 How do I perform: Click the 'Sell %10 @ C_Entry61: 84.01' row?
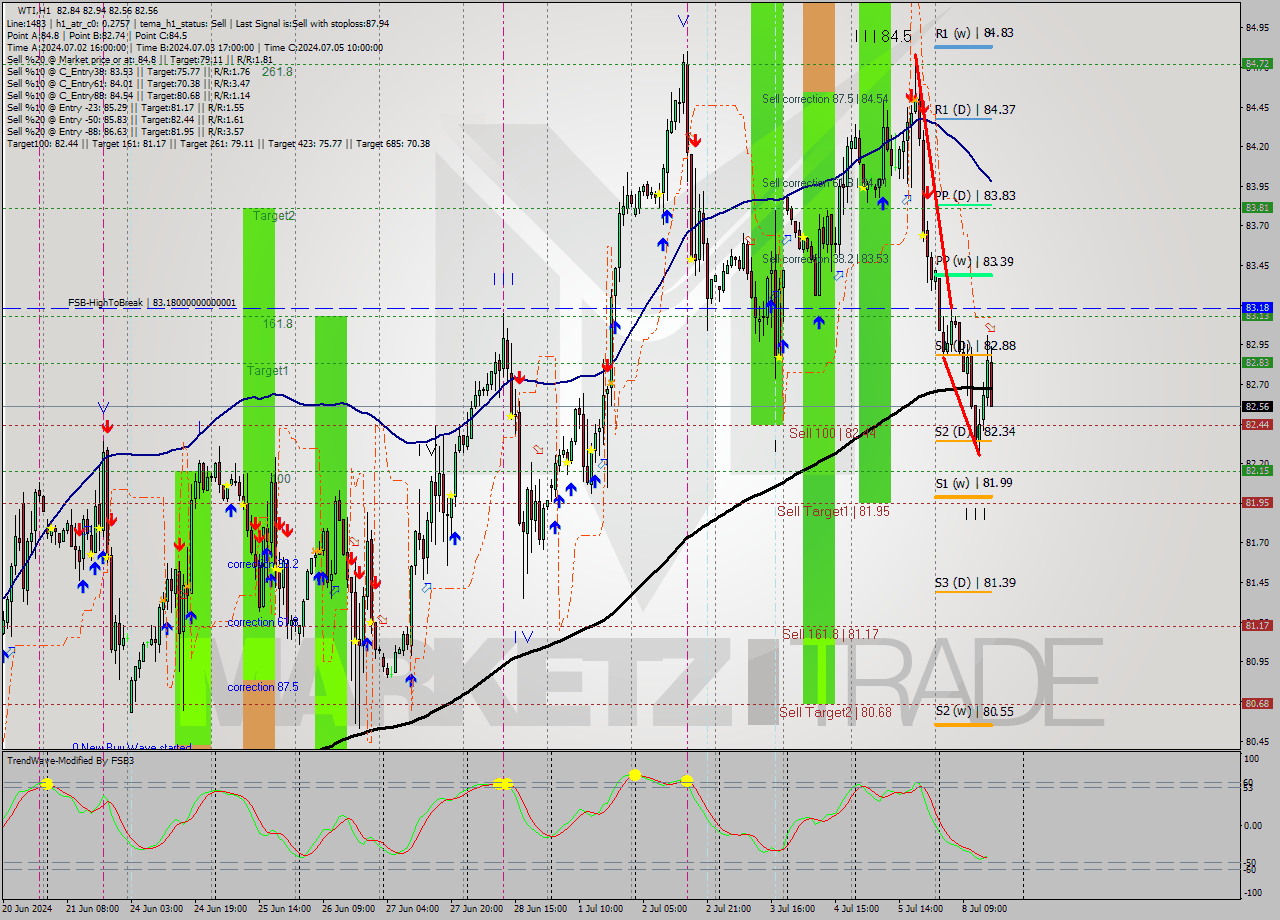click(128, 83)
